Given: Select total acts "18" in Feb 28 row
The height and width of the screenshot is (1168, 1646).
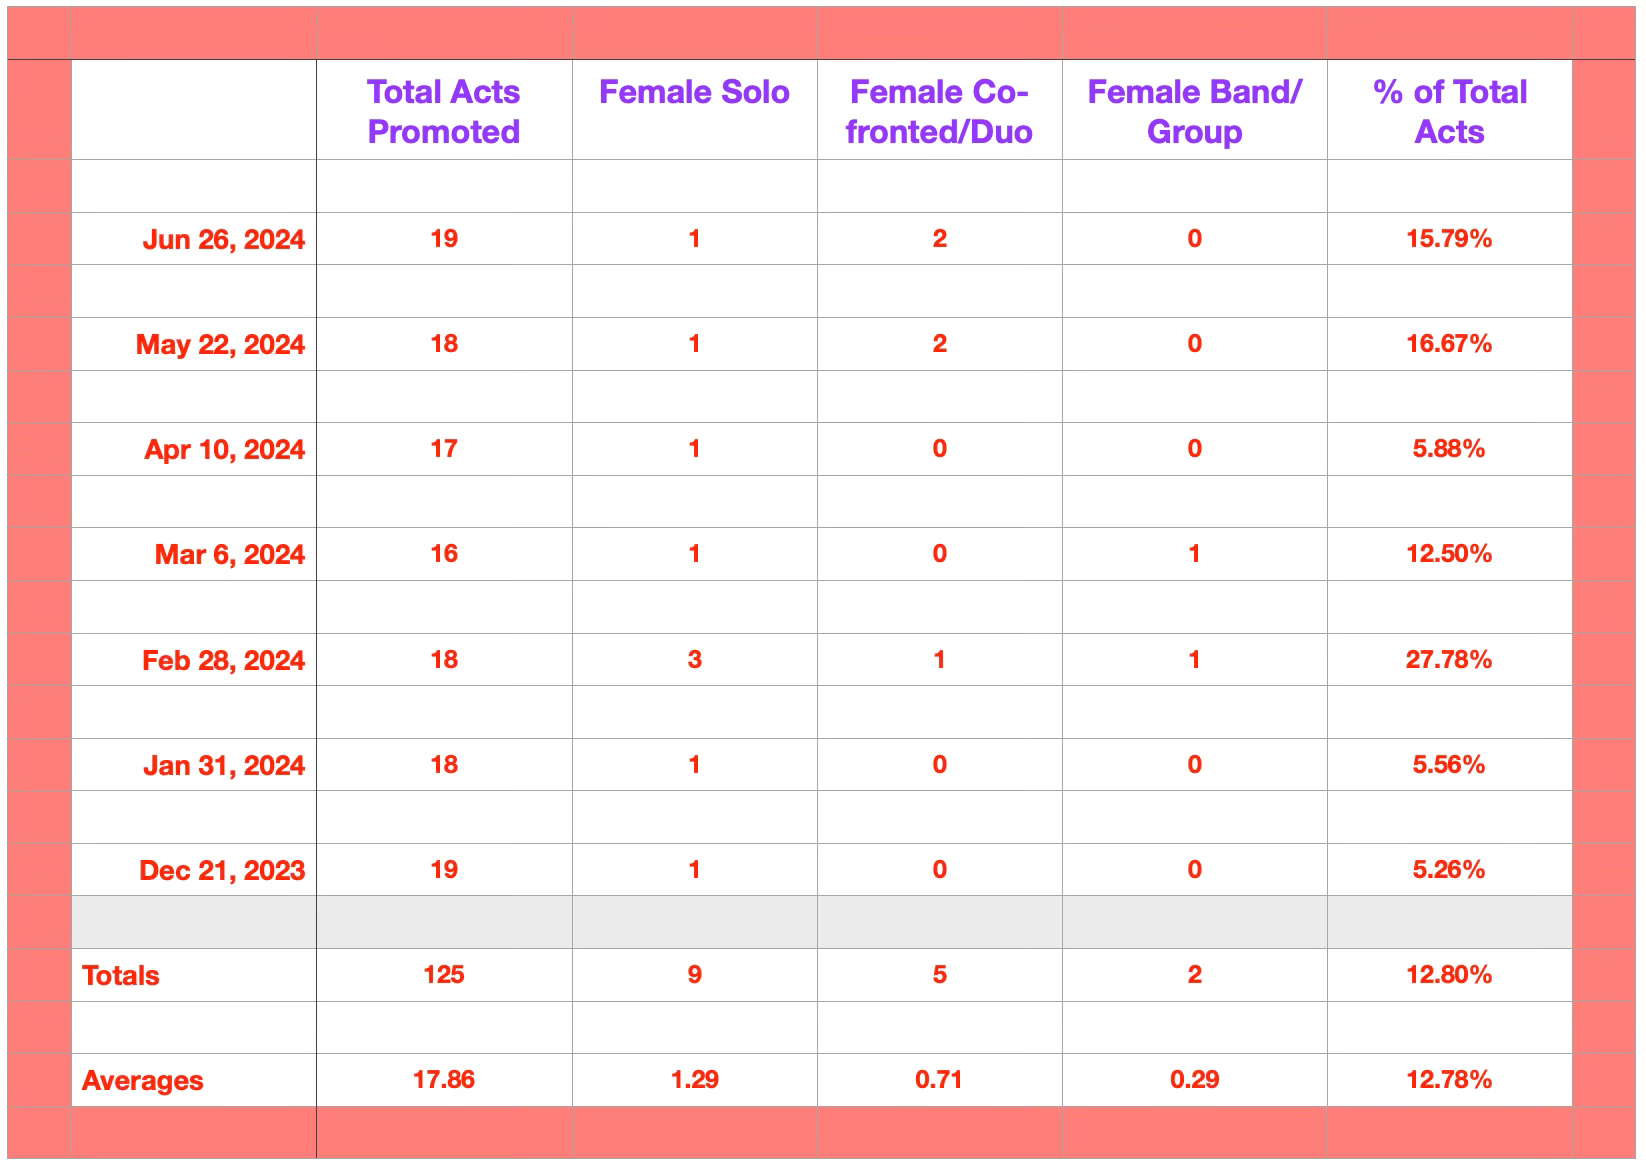Looking at the screenshot, I should (x=444, y=659).
